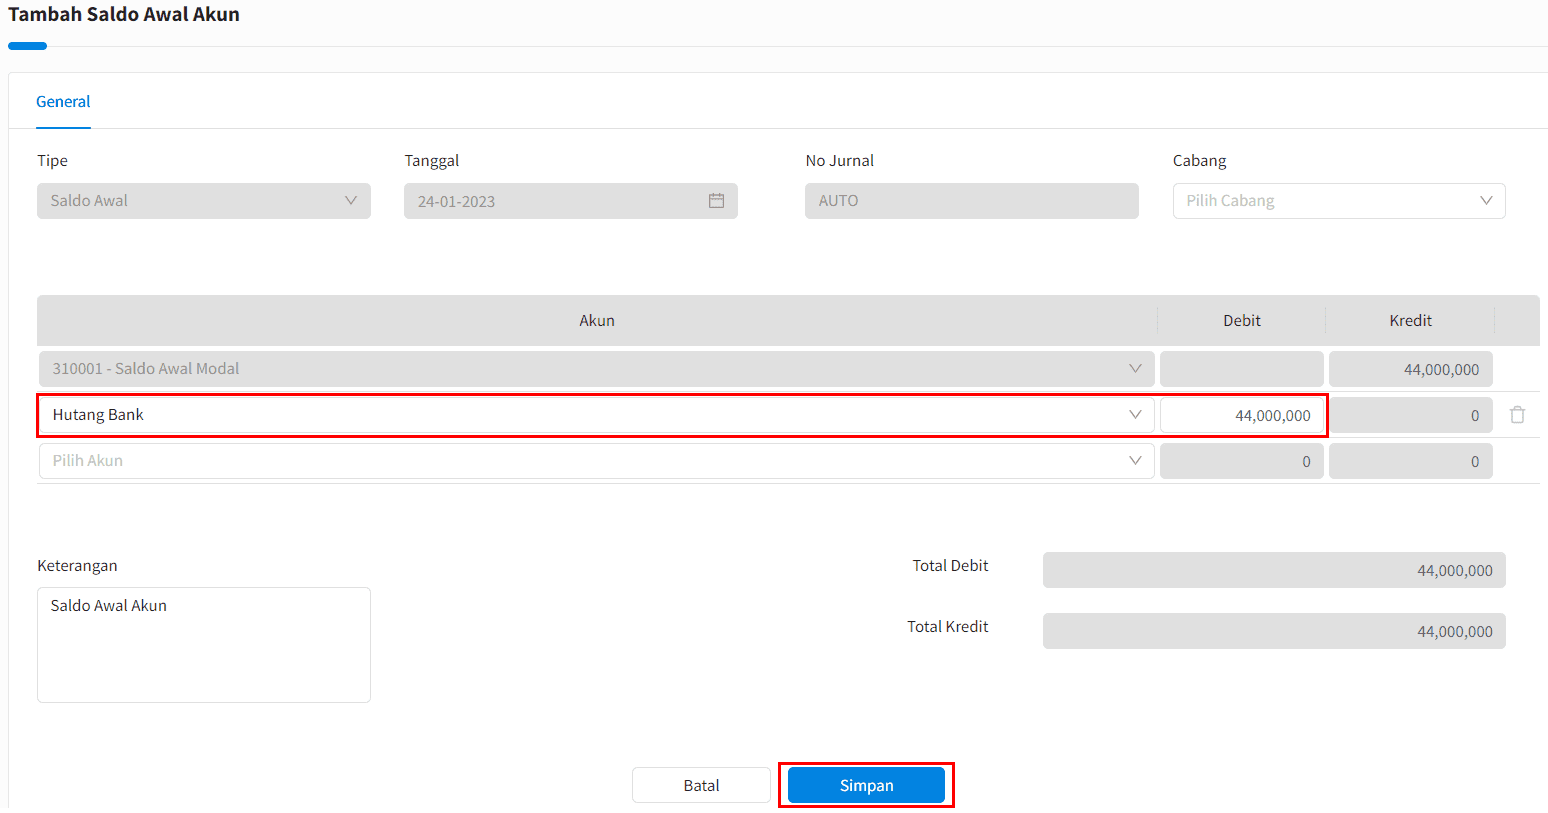Click the Kredit field of Hutang Bank row

click(x=1411, y=415)
